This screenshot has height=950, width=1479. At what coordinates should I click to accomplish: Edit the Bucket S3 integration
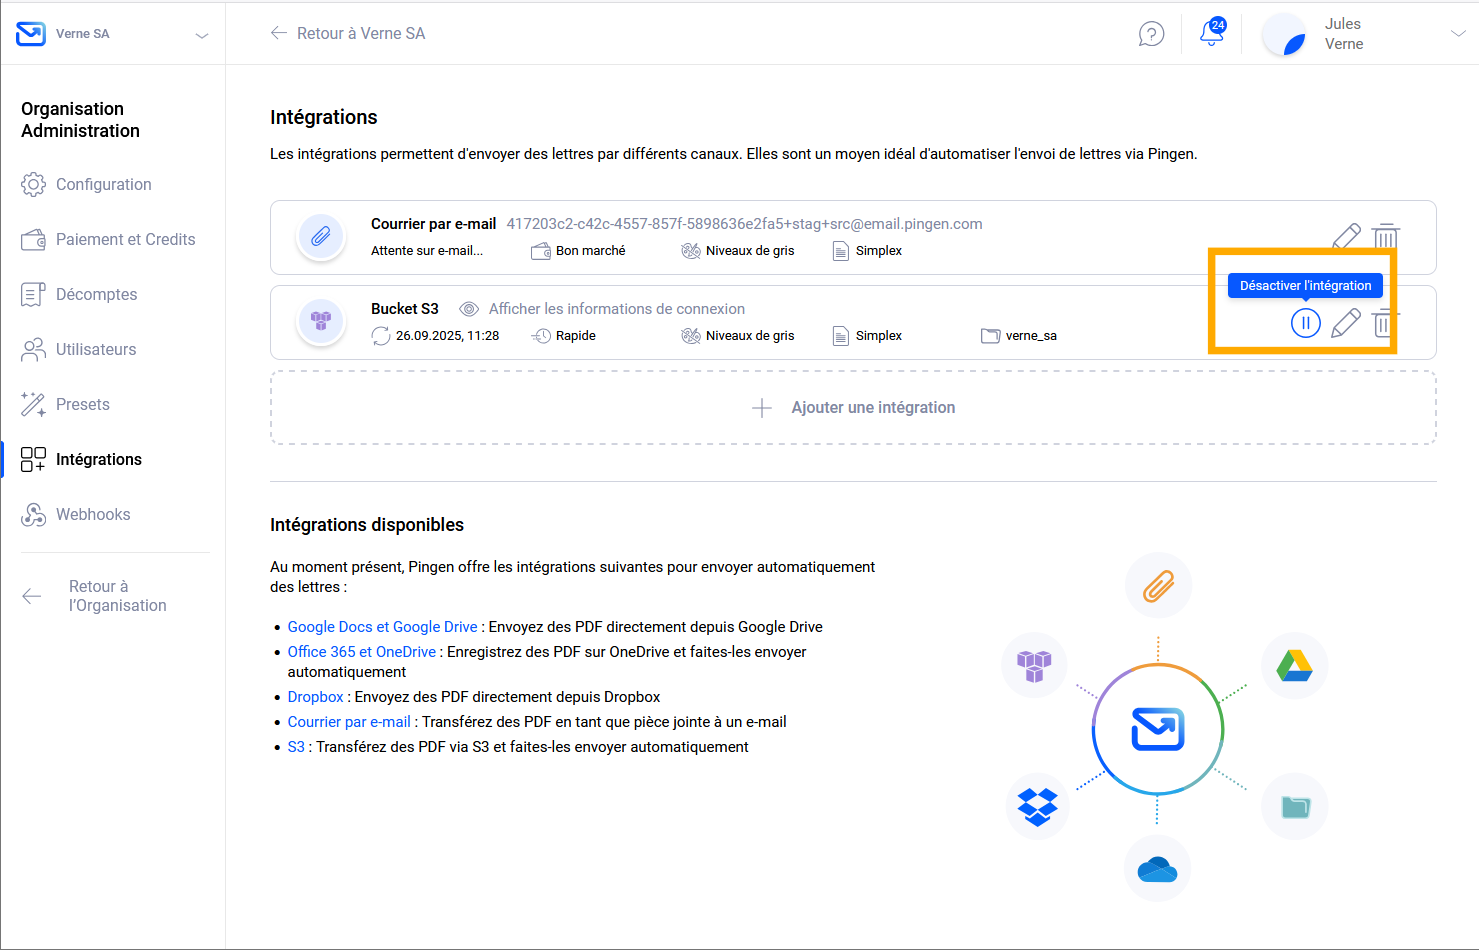pyautogui.click(x=1346, y=323)
